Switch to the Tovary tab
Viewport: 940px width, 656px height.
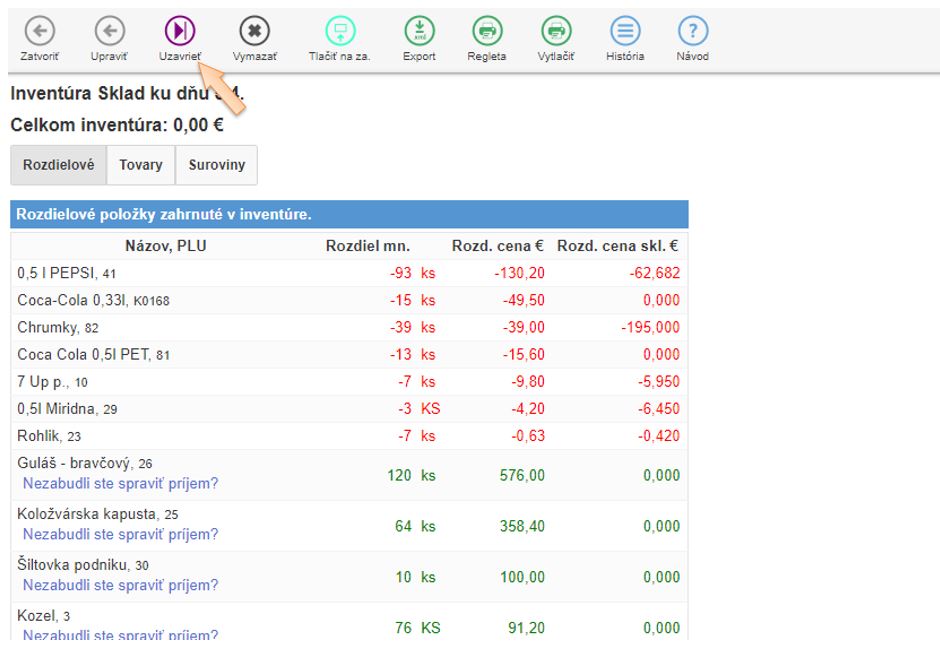pyautogui.click(x=141, y=165)
